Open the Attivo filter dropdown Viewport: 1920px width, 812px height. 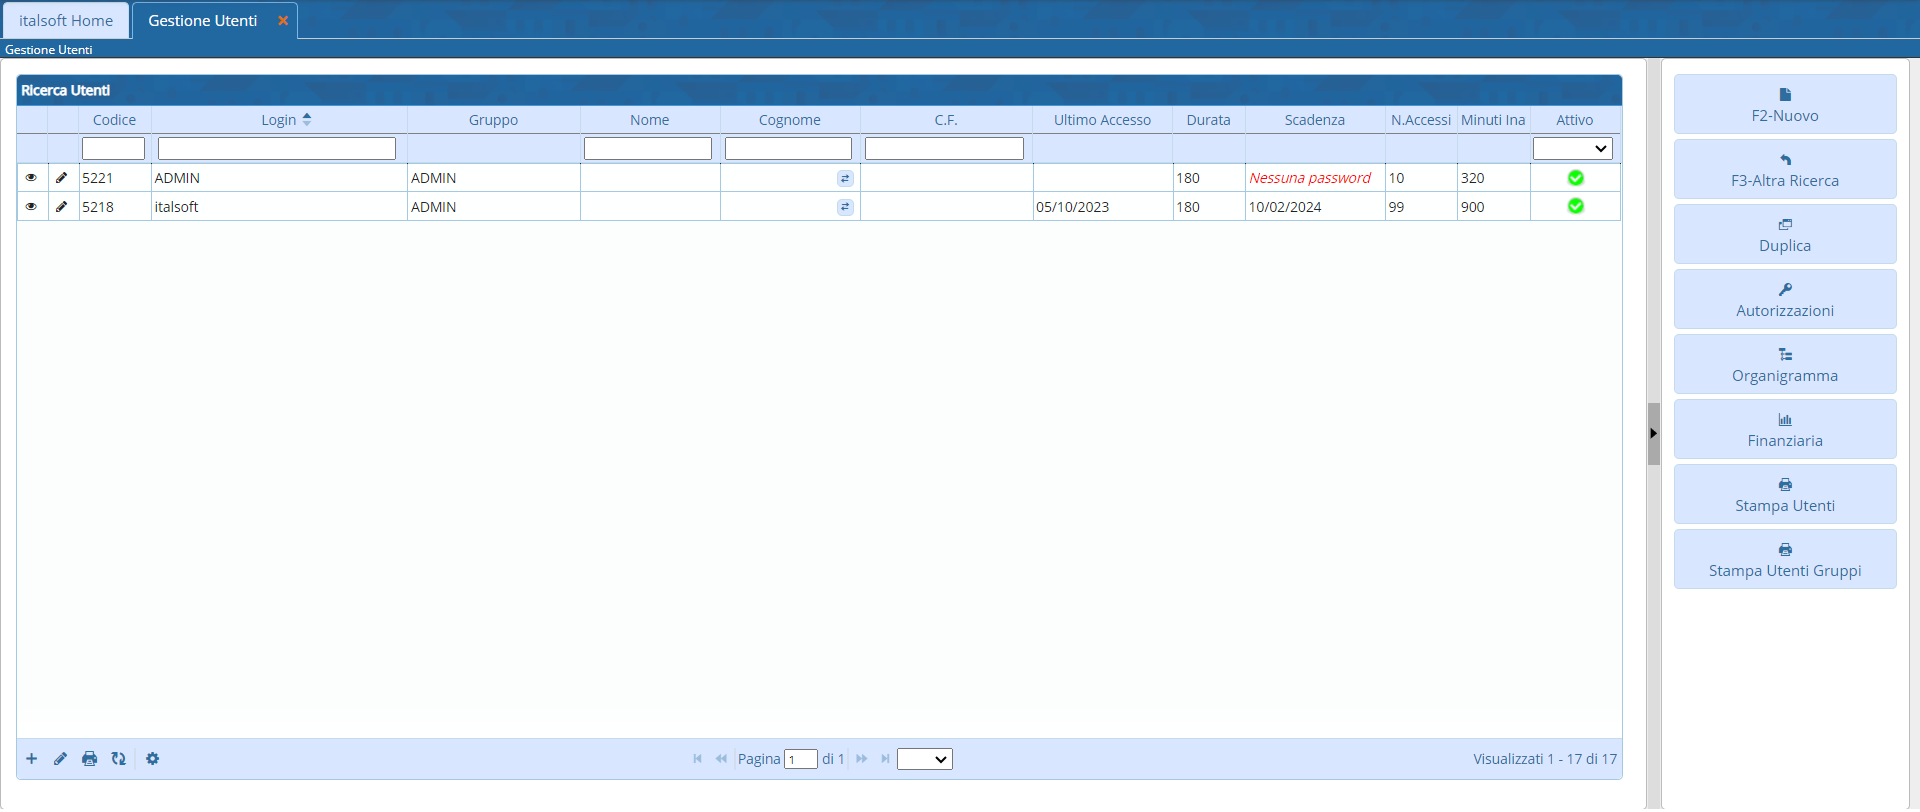[x=1572, y=149]
